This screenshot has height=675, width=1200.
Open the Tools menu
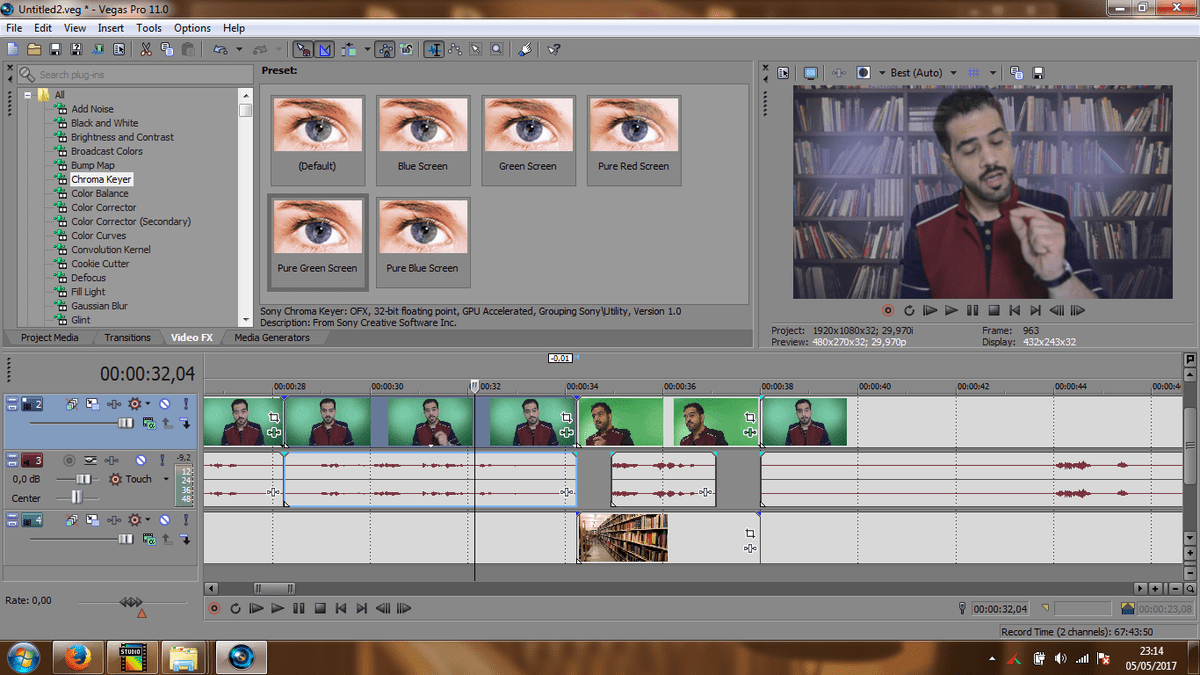[x=149, y=28]
